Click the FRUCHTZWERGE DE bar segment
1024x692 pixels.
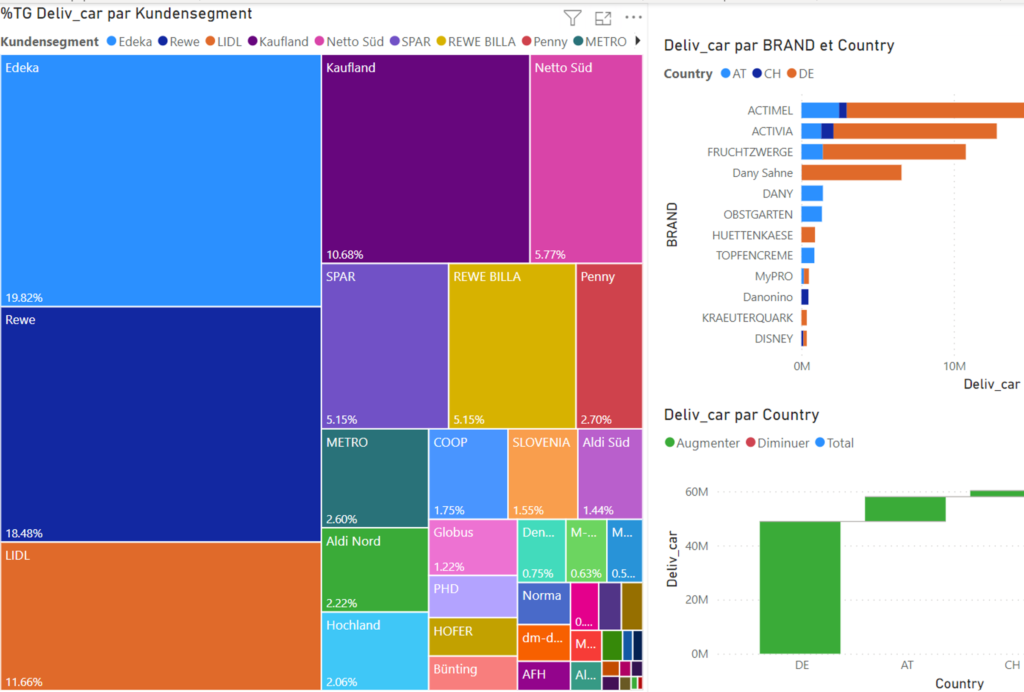click(894, 152)
